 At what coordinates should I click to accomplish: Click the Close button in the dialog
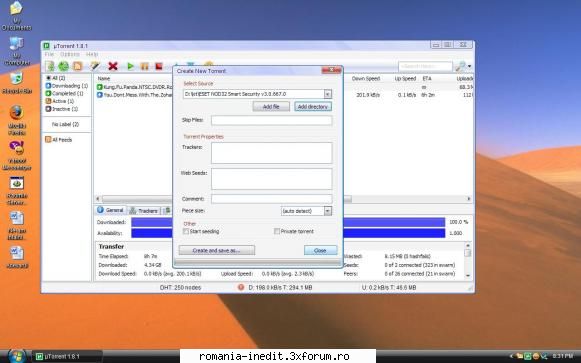click(x=321, y=250)
